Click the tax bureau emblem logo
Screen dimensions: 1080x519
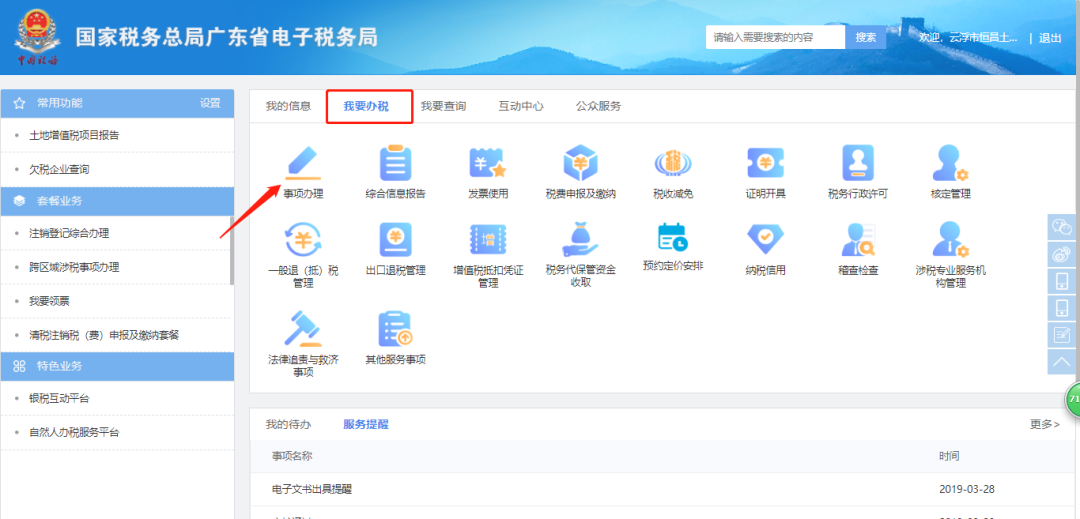pos(38,37)
